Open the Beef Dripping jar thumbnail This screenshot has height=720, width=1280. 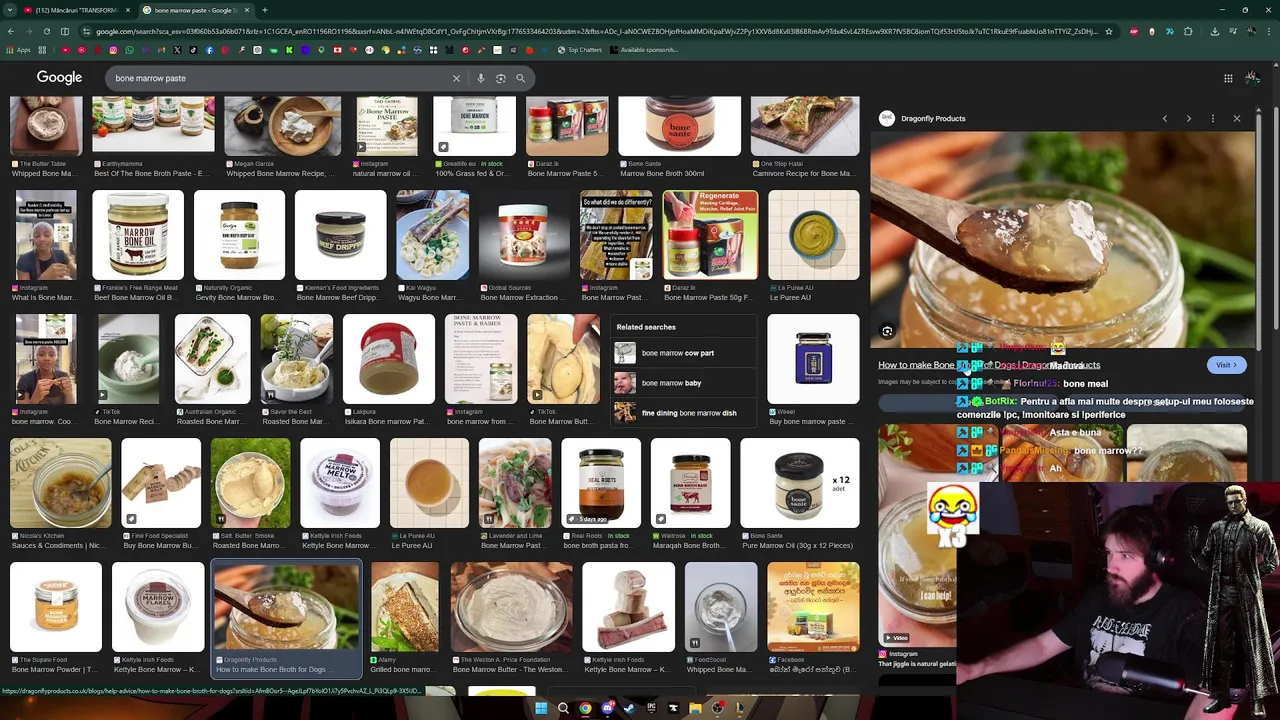(340, 235)
